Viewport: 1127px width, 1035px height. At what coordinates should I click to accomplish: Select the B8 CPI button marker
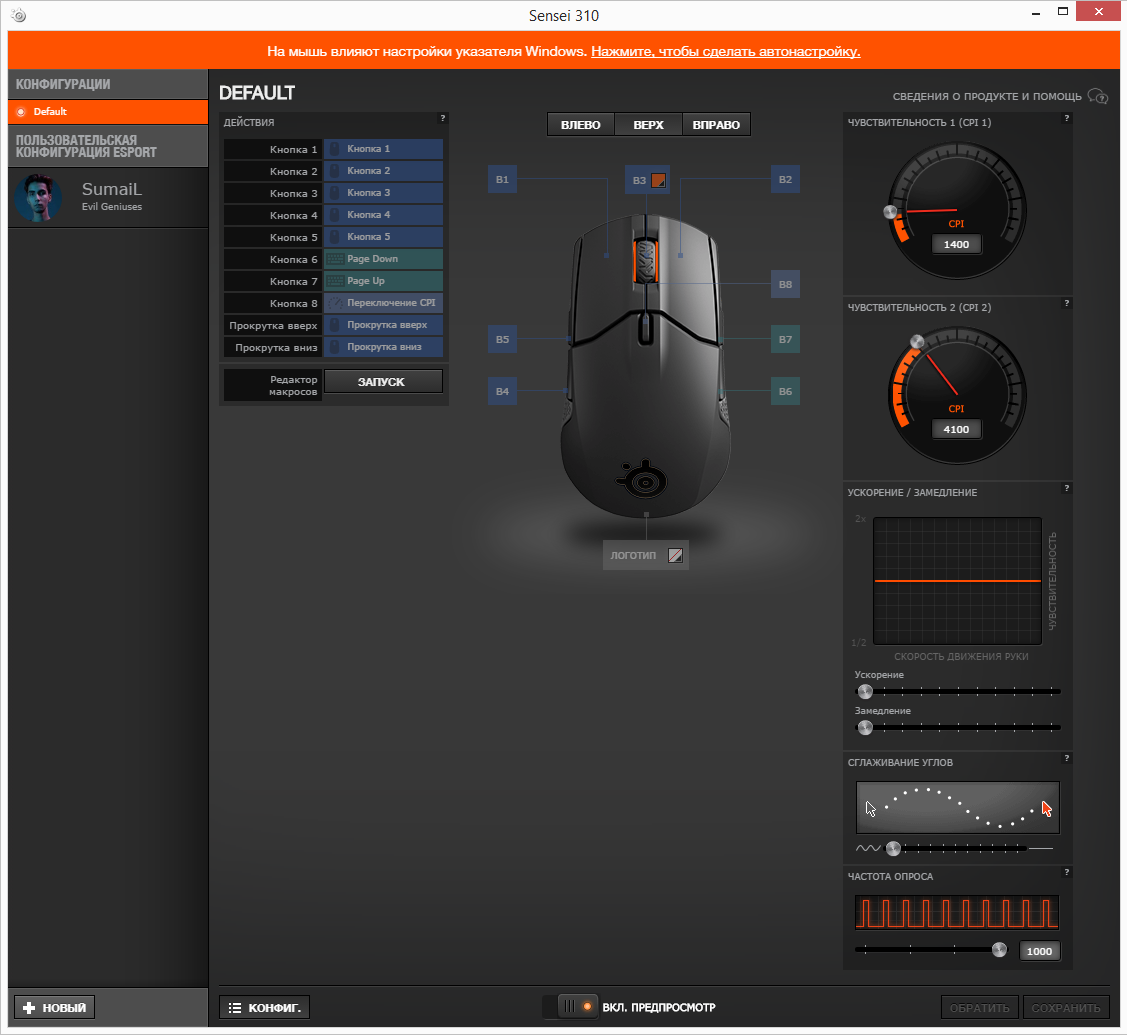pyautogui.click(x=785, y=284)
